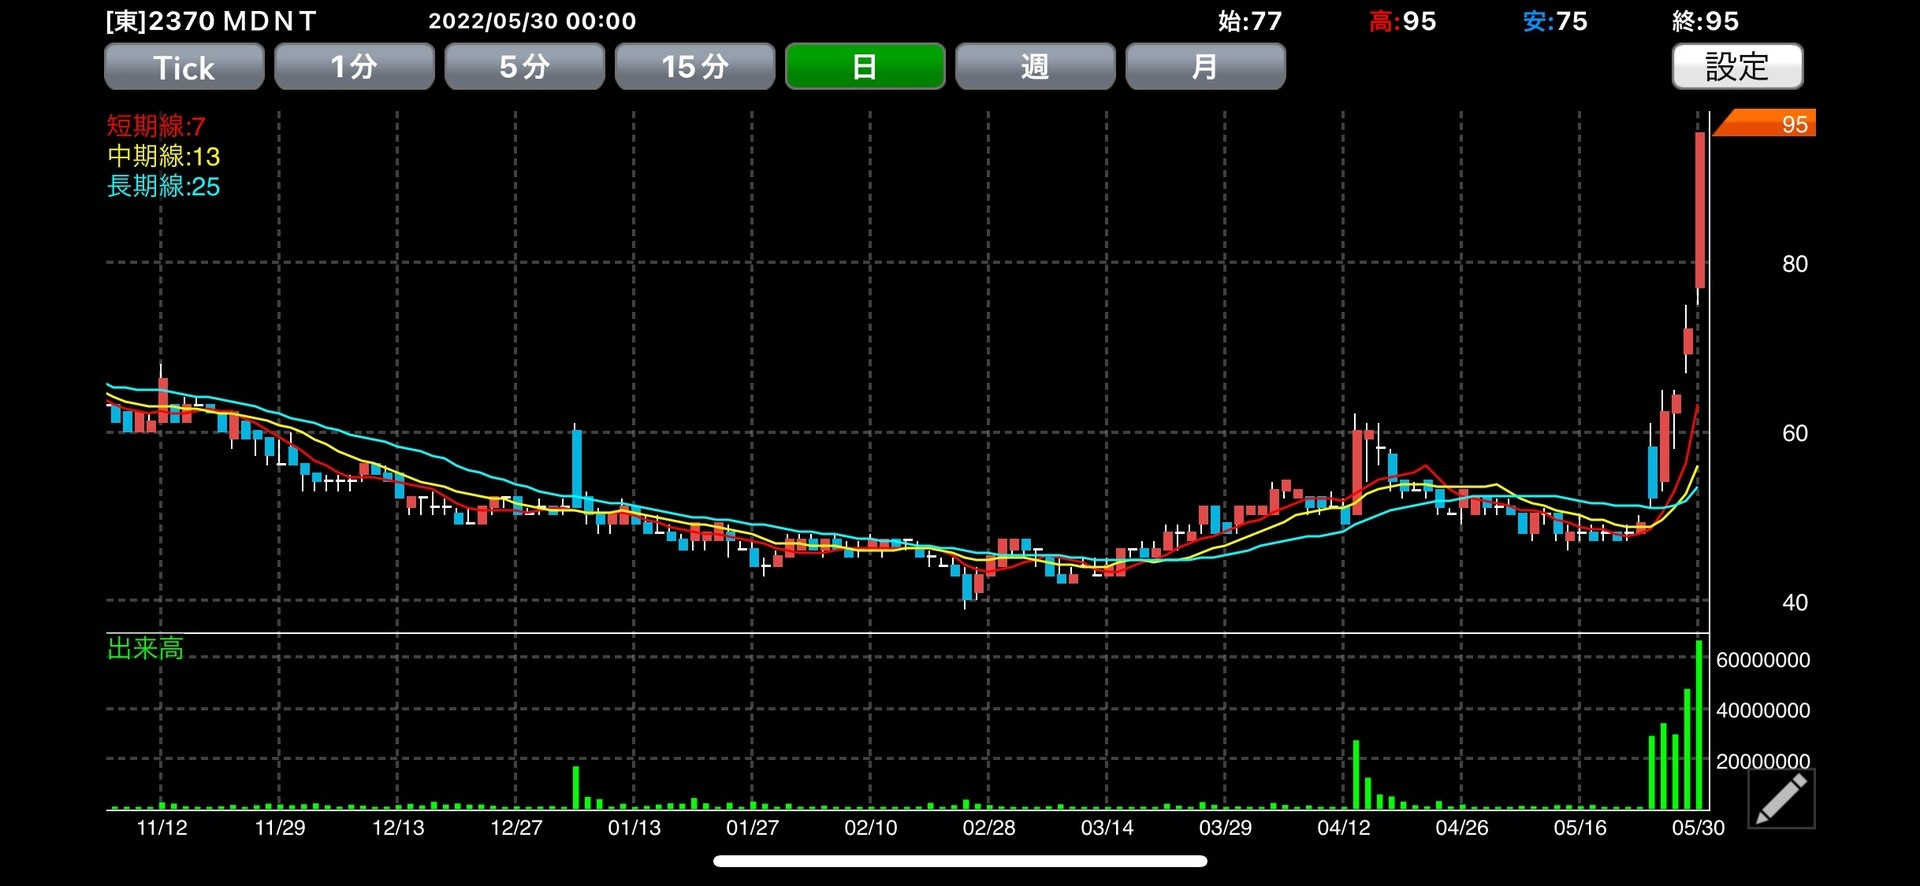The width and height of the screenshot is (1920, 886).
Task: Click the date 2022/05/30 00:00
Action: (532, 21)
